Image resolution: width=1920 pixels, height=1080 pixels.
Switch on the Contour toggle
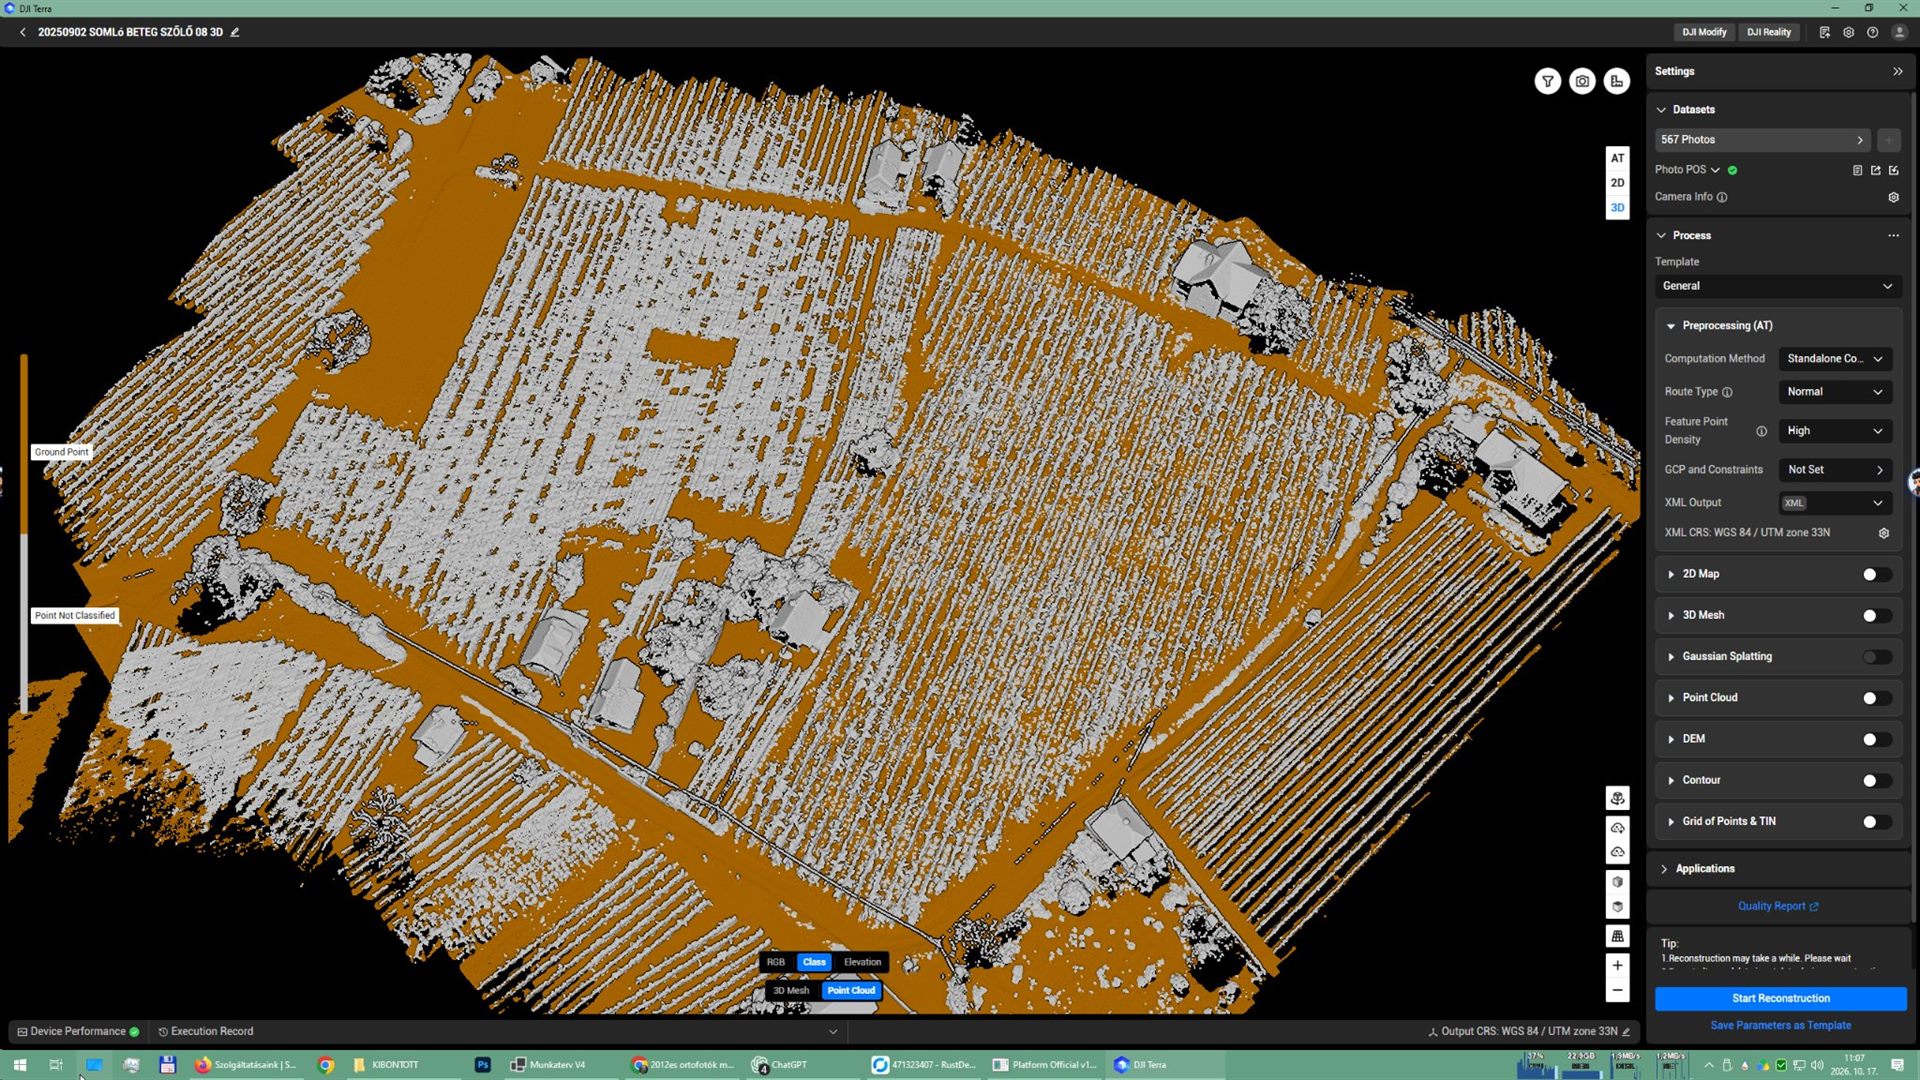[1877, 780]
